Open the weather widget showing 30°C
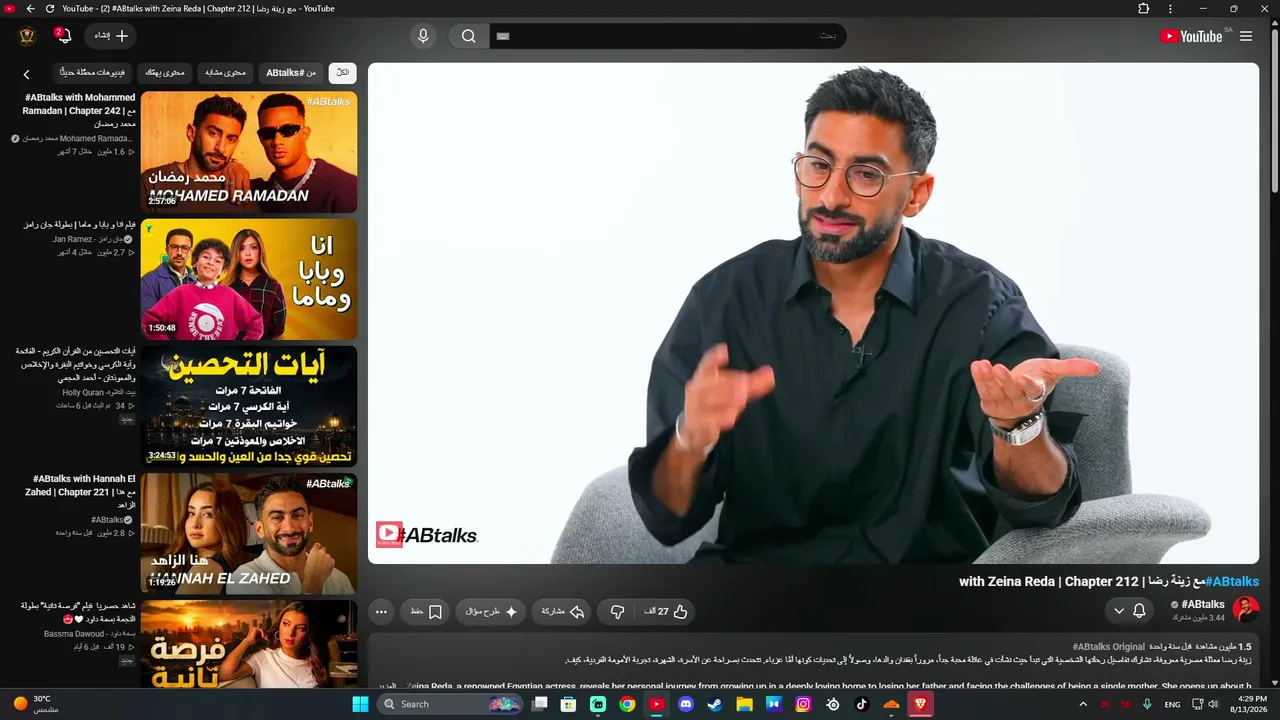Screen dimensions: 1280x720 click(35, 704)
